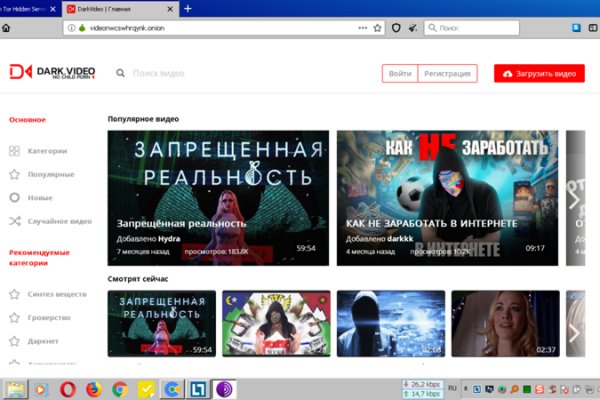Screen dimensions: 600x400
Task: Click the Случайное видео shuffle icon
Action: (14, 221)
